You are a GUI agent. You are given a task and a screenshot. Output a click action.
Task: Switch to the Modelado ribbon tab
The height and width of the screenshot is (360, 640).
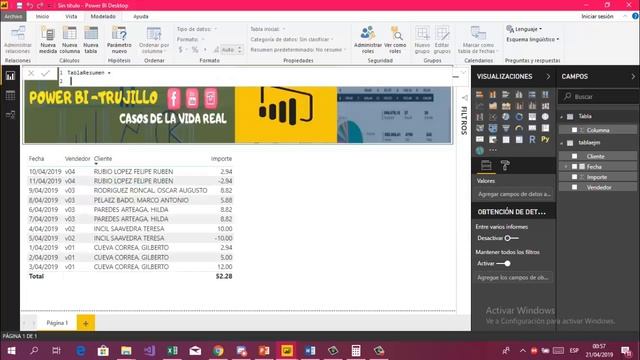(x=103, y=16)
